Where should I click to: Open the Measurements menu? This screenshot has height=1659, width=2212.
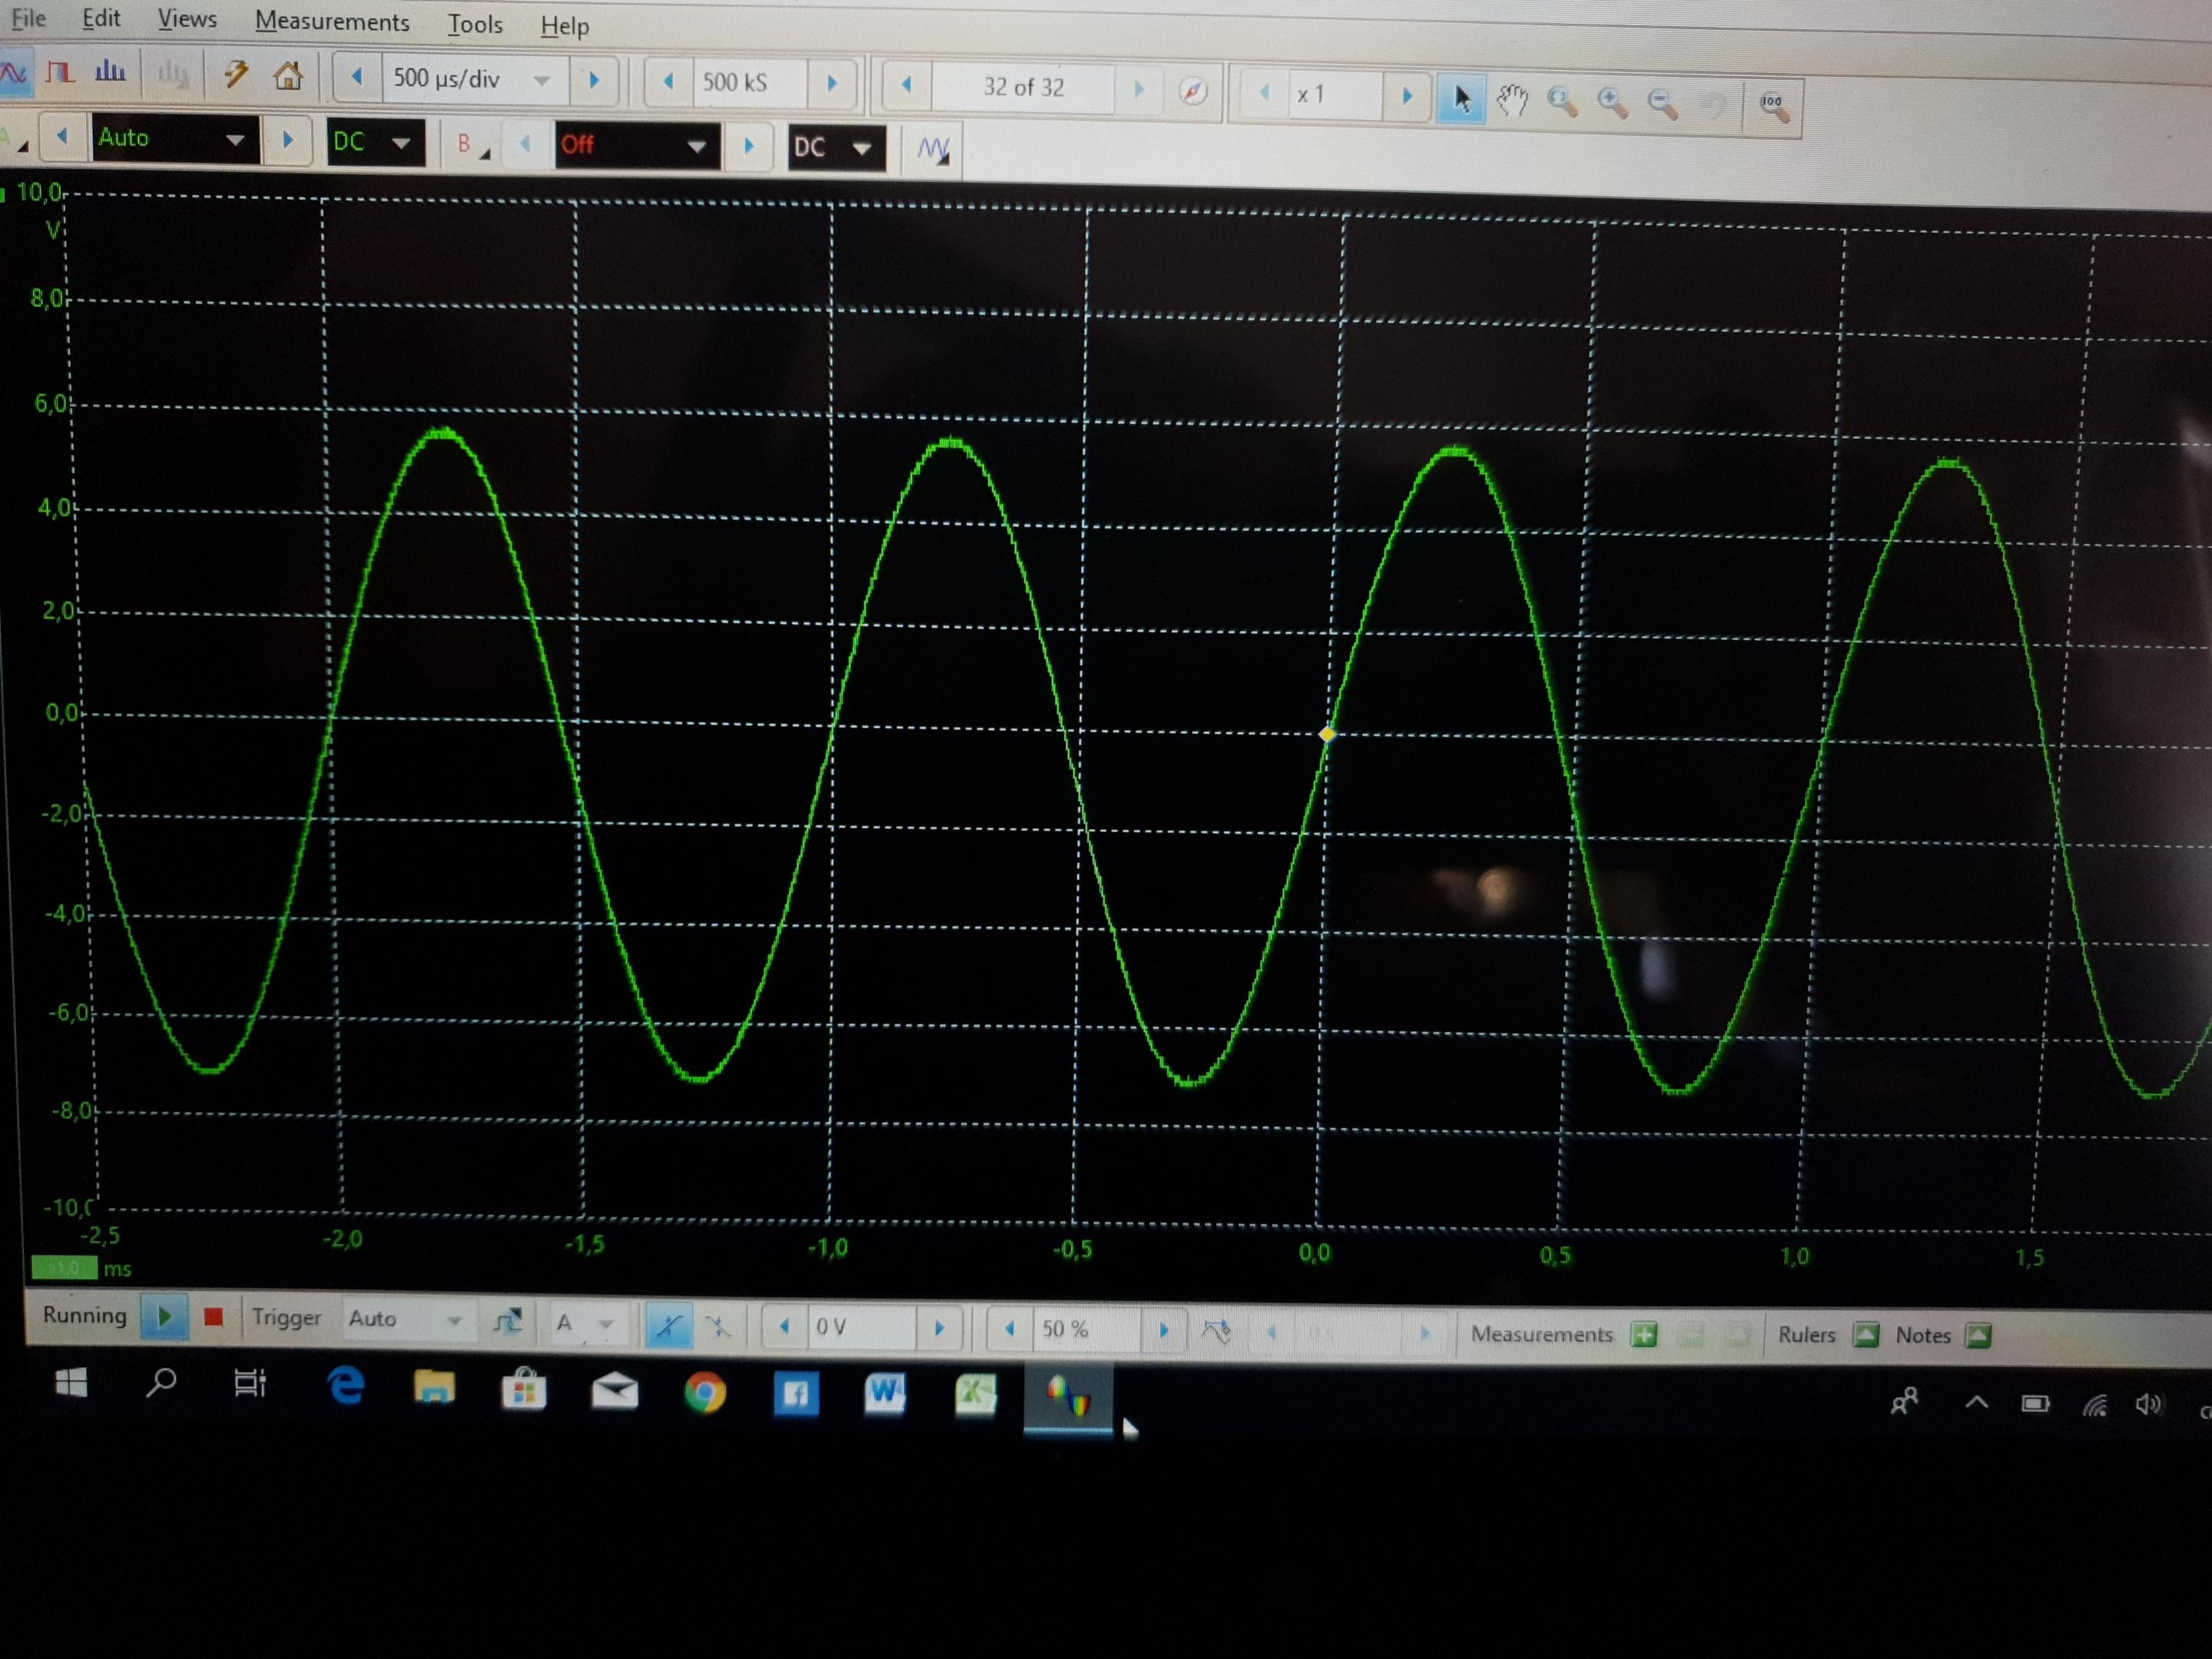[332, 22]
